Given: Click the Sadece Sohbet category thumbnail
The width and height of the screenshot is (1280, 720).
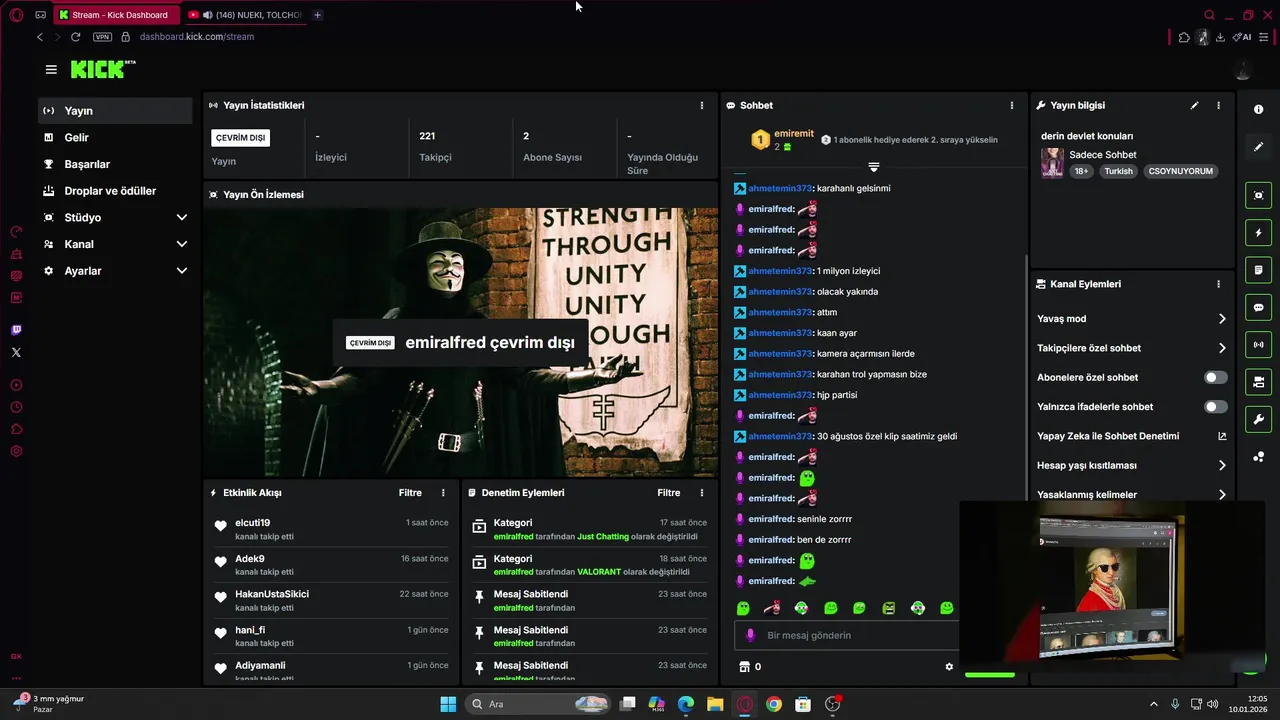Looking at the screenshot, I should pyautogui.click(x=1052, y=163).
